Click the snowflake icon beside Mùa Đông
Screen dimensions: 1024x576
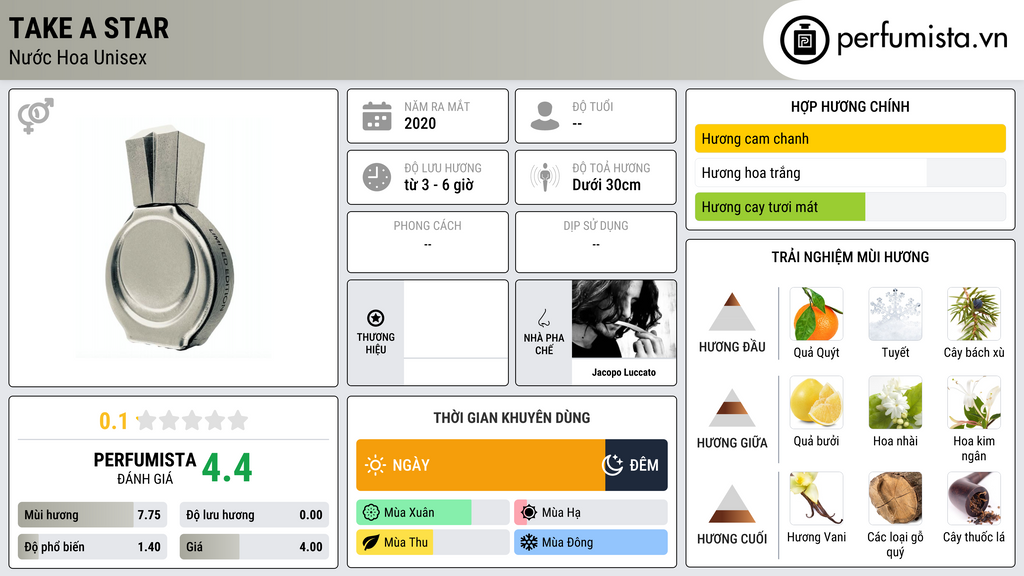[529, 542]
